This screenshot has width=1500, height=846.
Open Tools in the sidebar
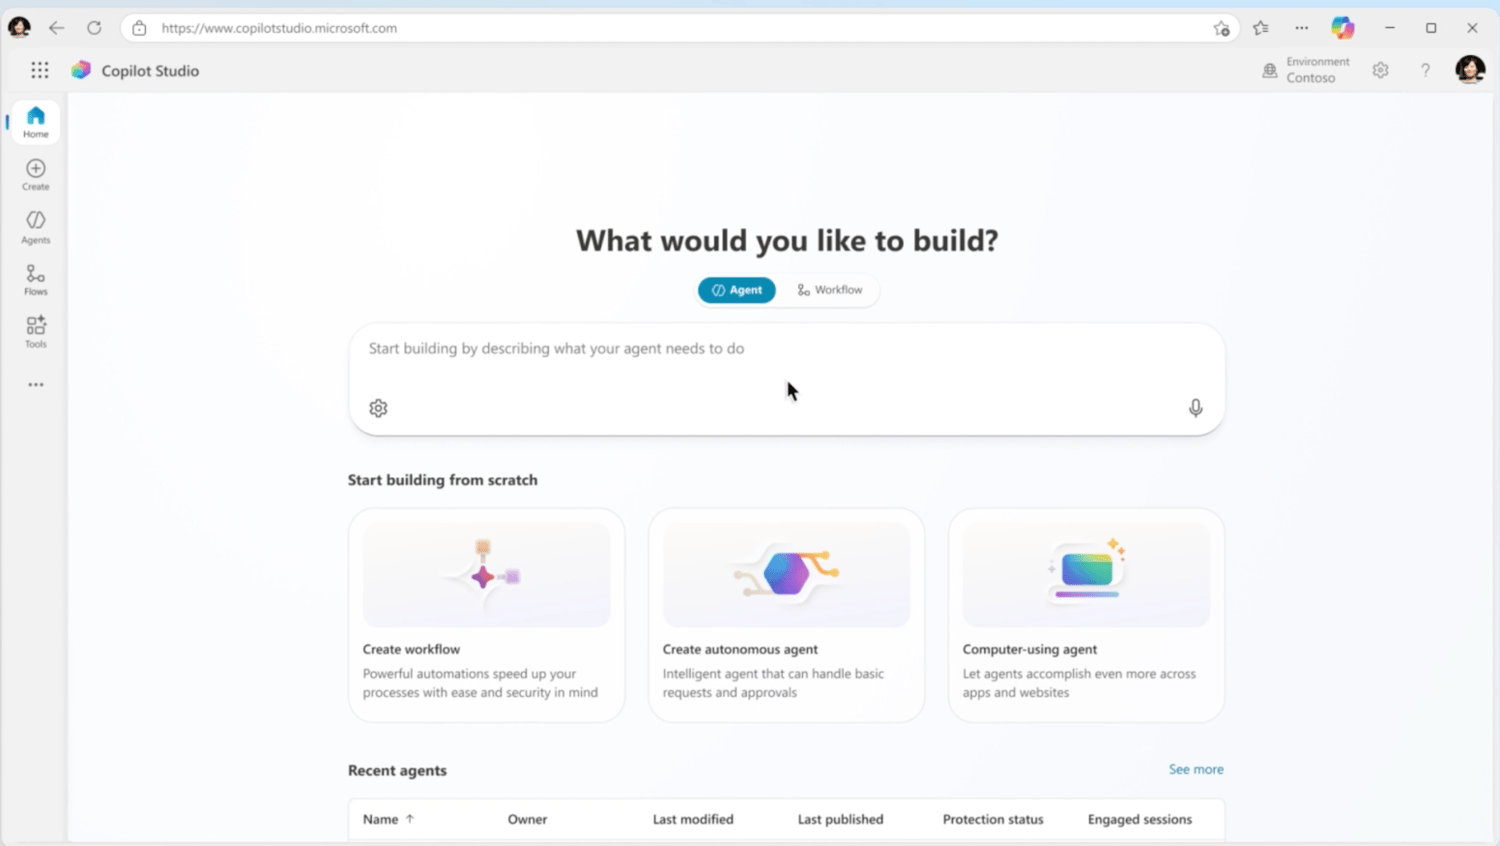[36, 332]
